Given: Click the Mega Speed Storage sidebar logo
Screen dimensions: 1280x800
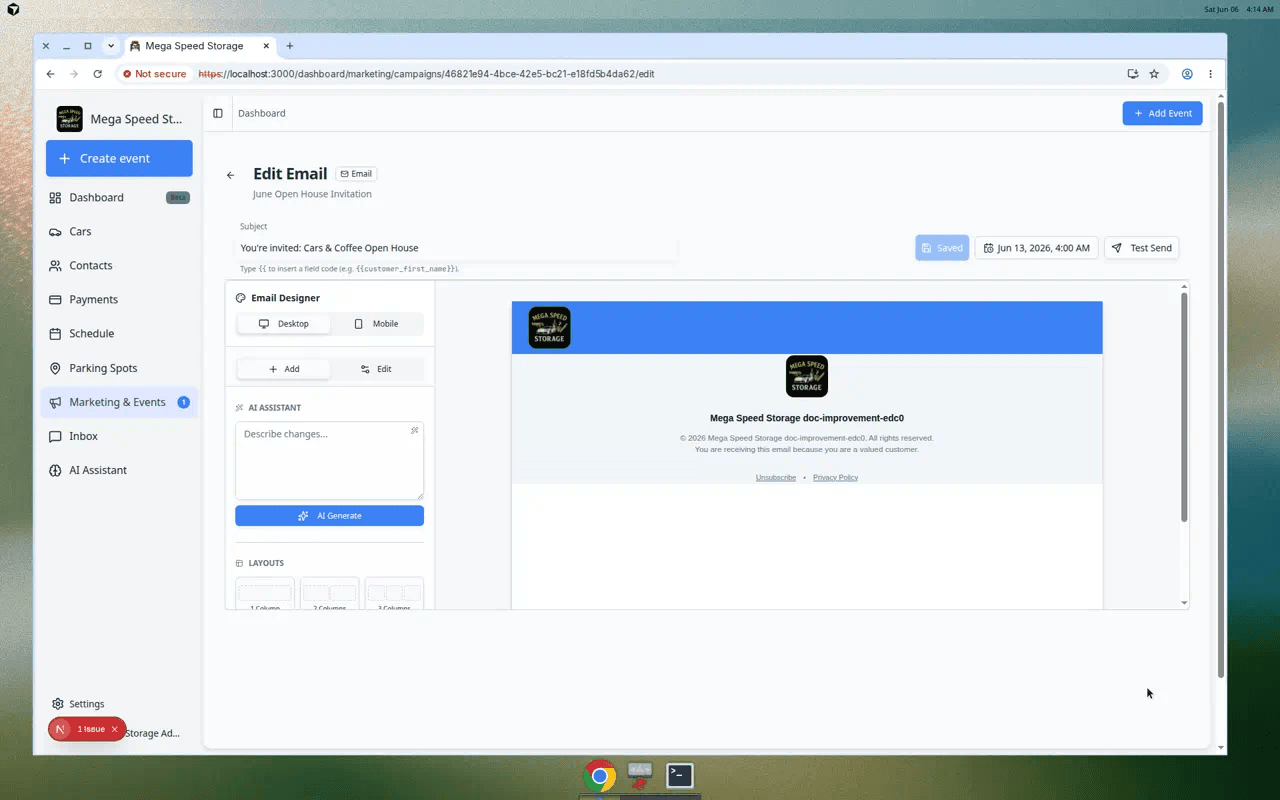Looking at the screenshot, I should pos(70,119).
